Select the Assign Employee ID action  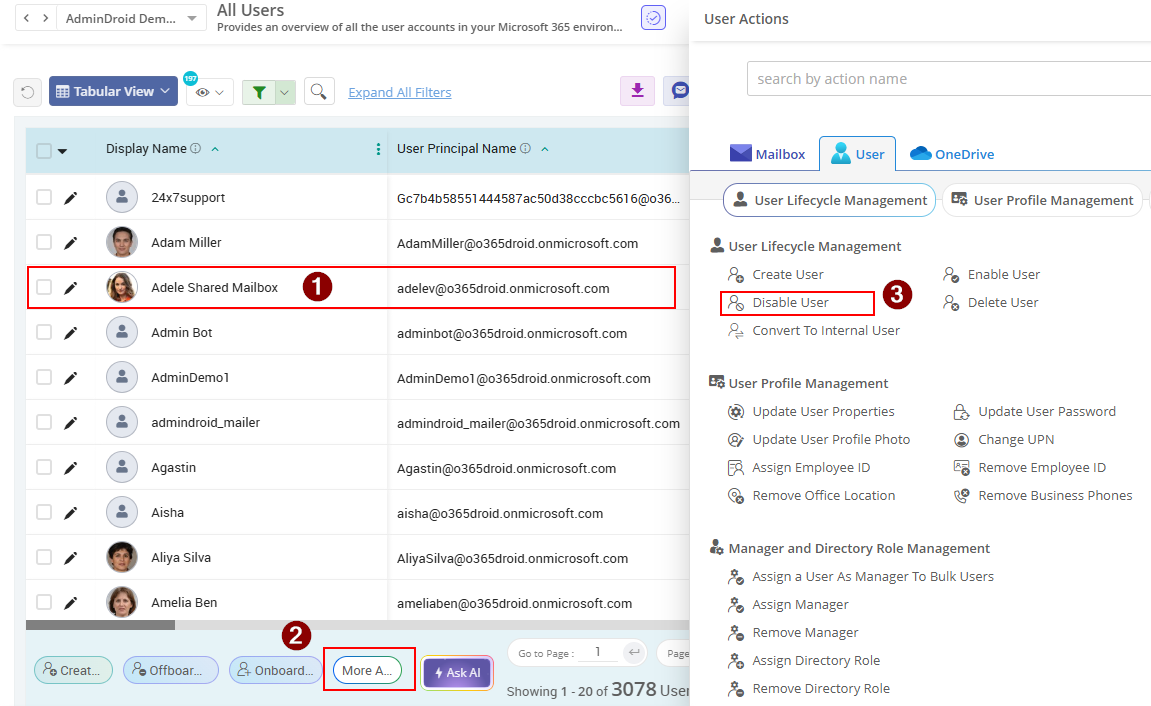point(811,467)
